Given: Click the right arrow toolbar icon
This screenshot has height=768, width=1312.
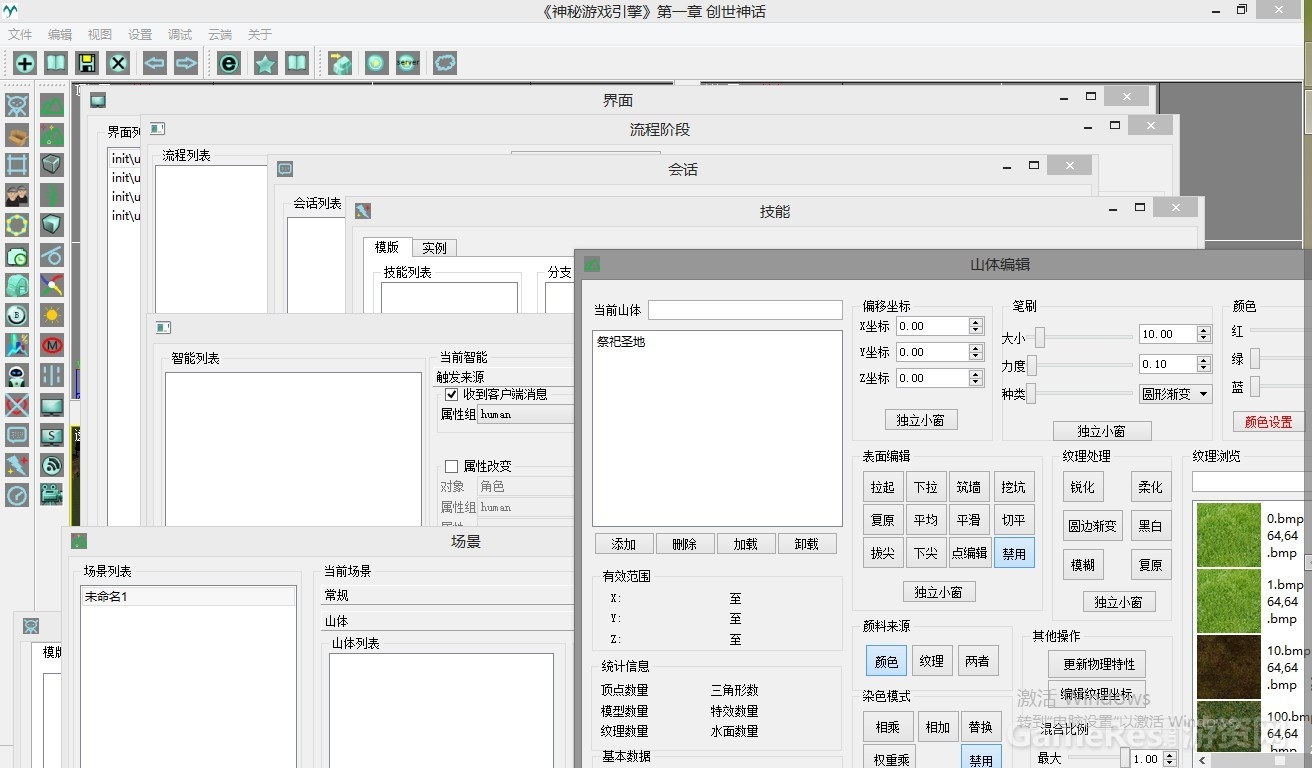Looking at the screenshot, I should pyautogui.click(x=186, y=63).
